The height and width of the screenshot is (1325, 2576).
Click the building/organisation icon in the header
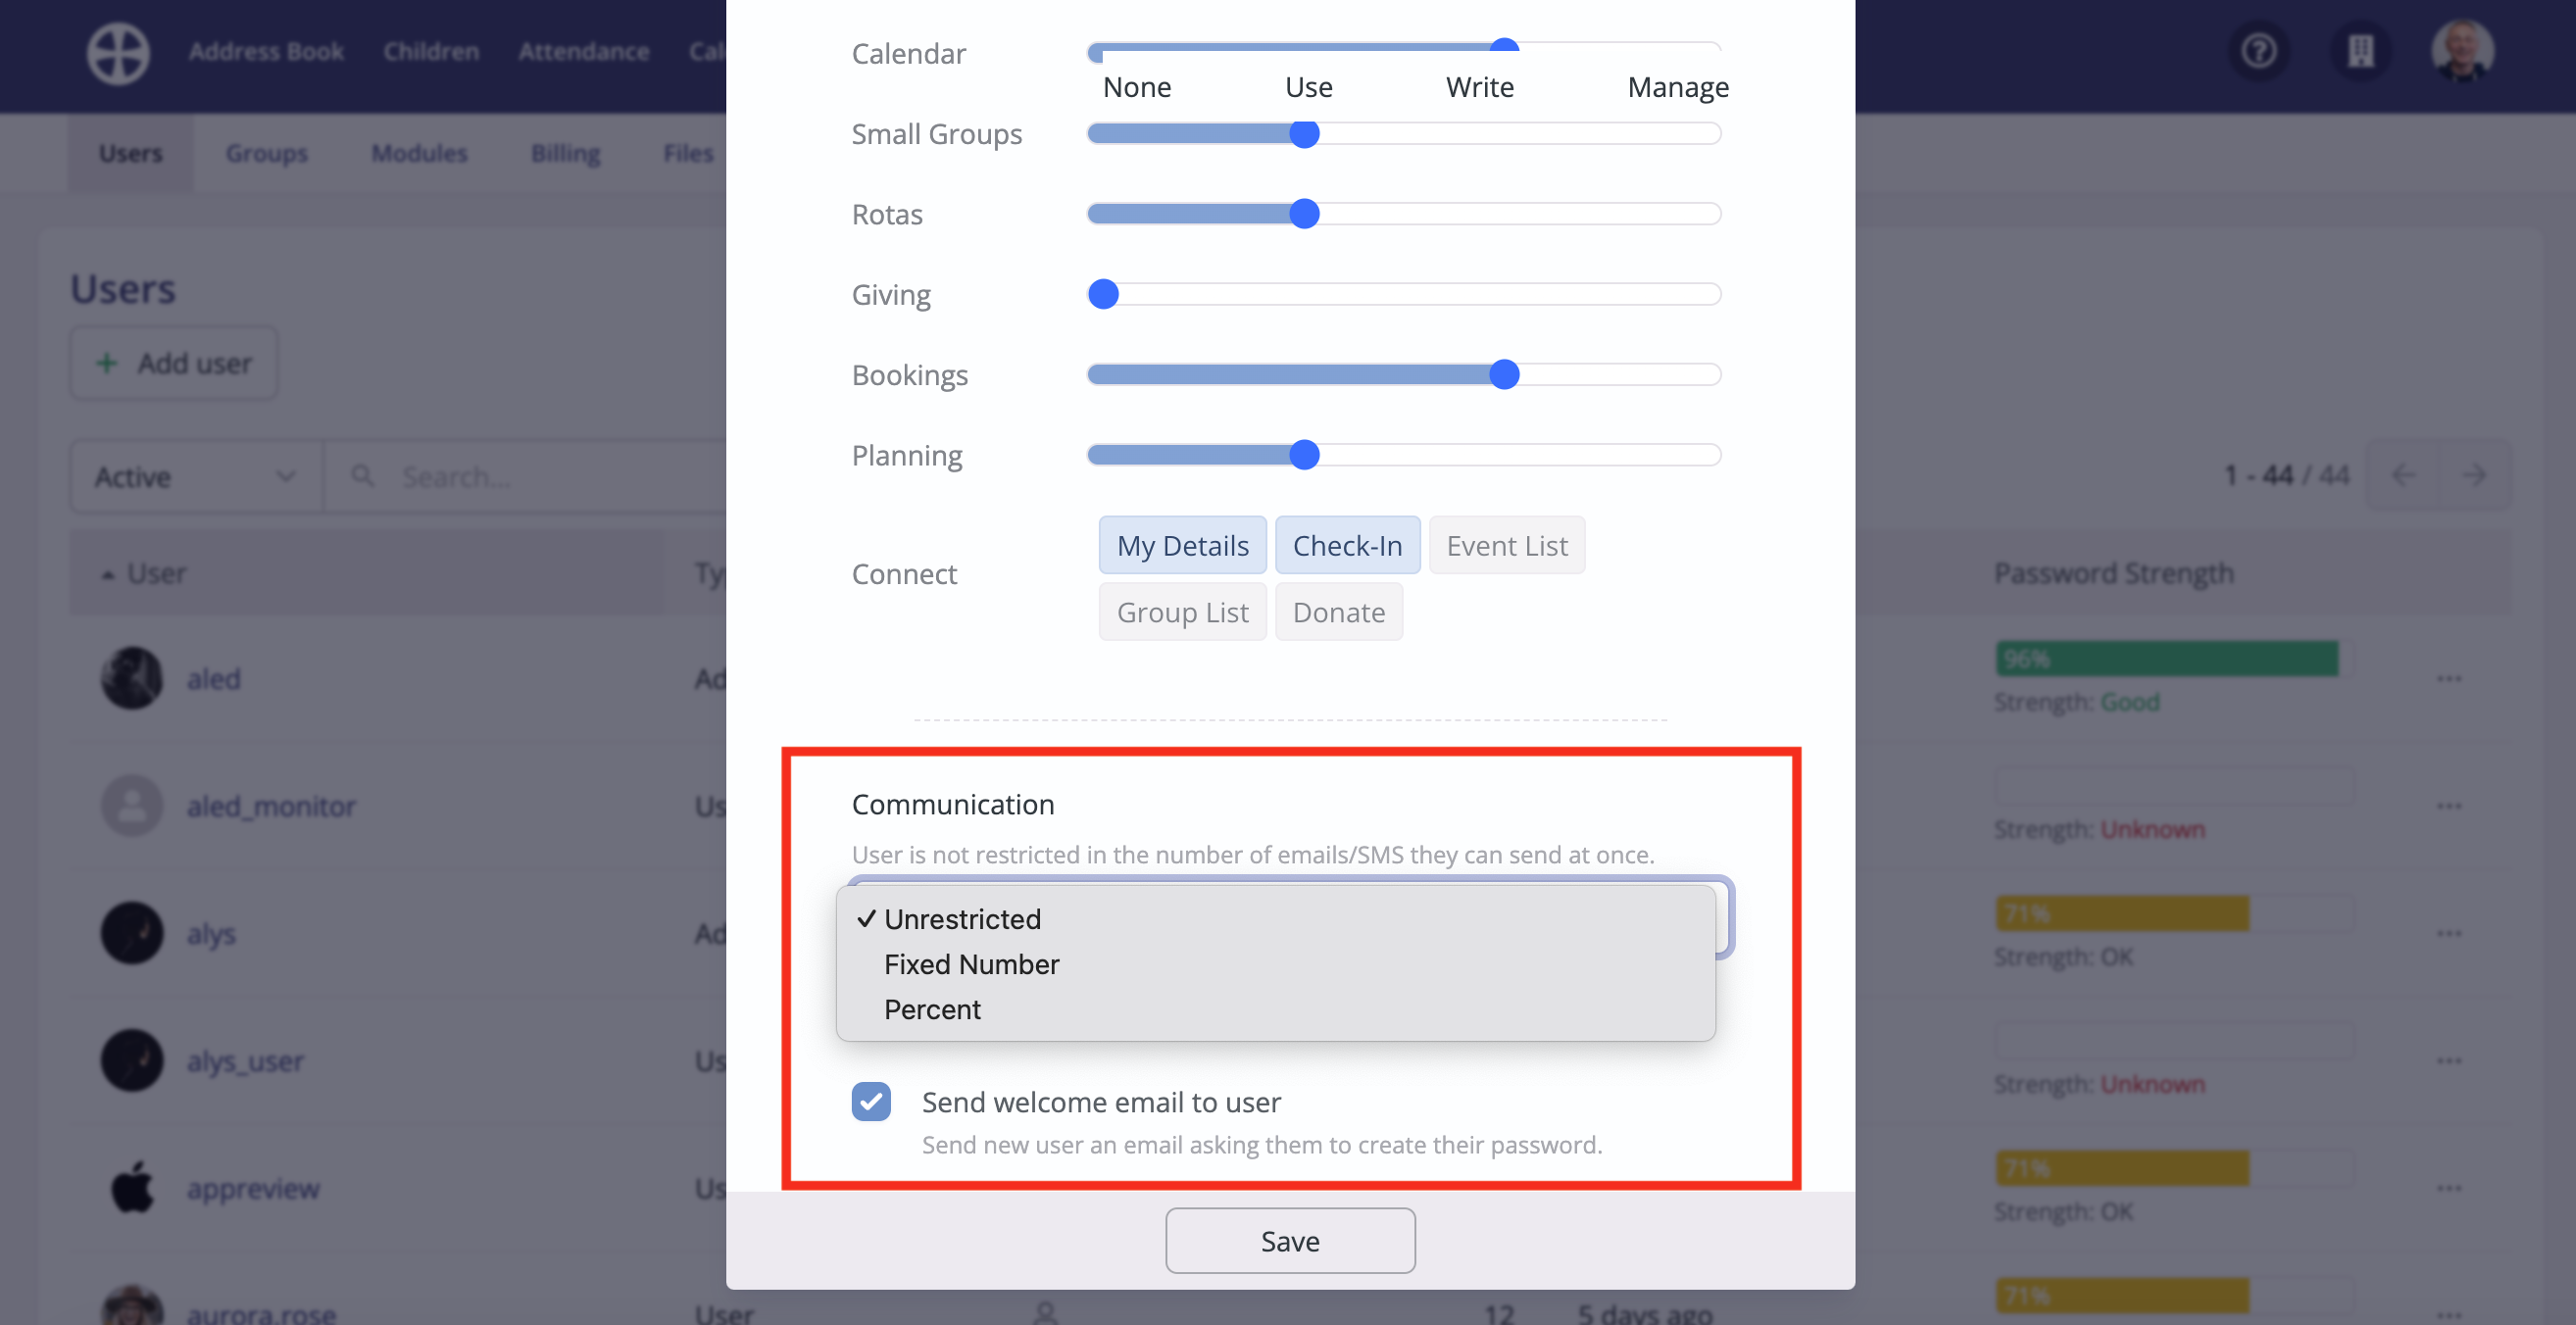click(x=2360, y=51)
